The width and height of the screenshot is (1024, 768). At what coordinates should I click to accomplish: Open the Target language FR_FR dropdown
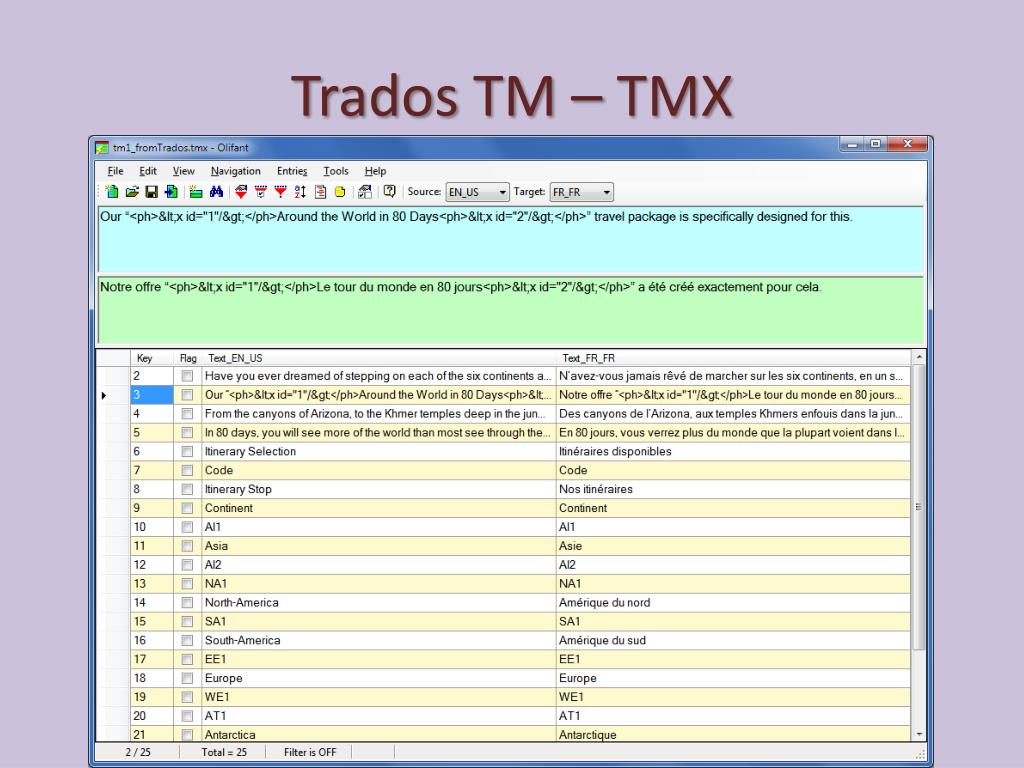coord(607,192)
